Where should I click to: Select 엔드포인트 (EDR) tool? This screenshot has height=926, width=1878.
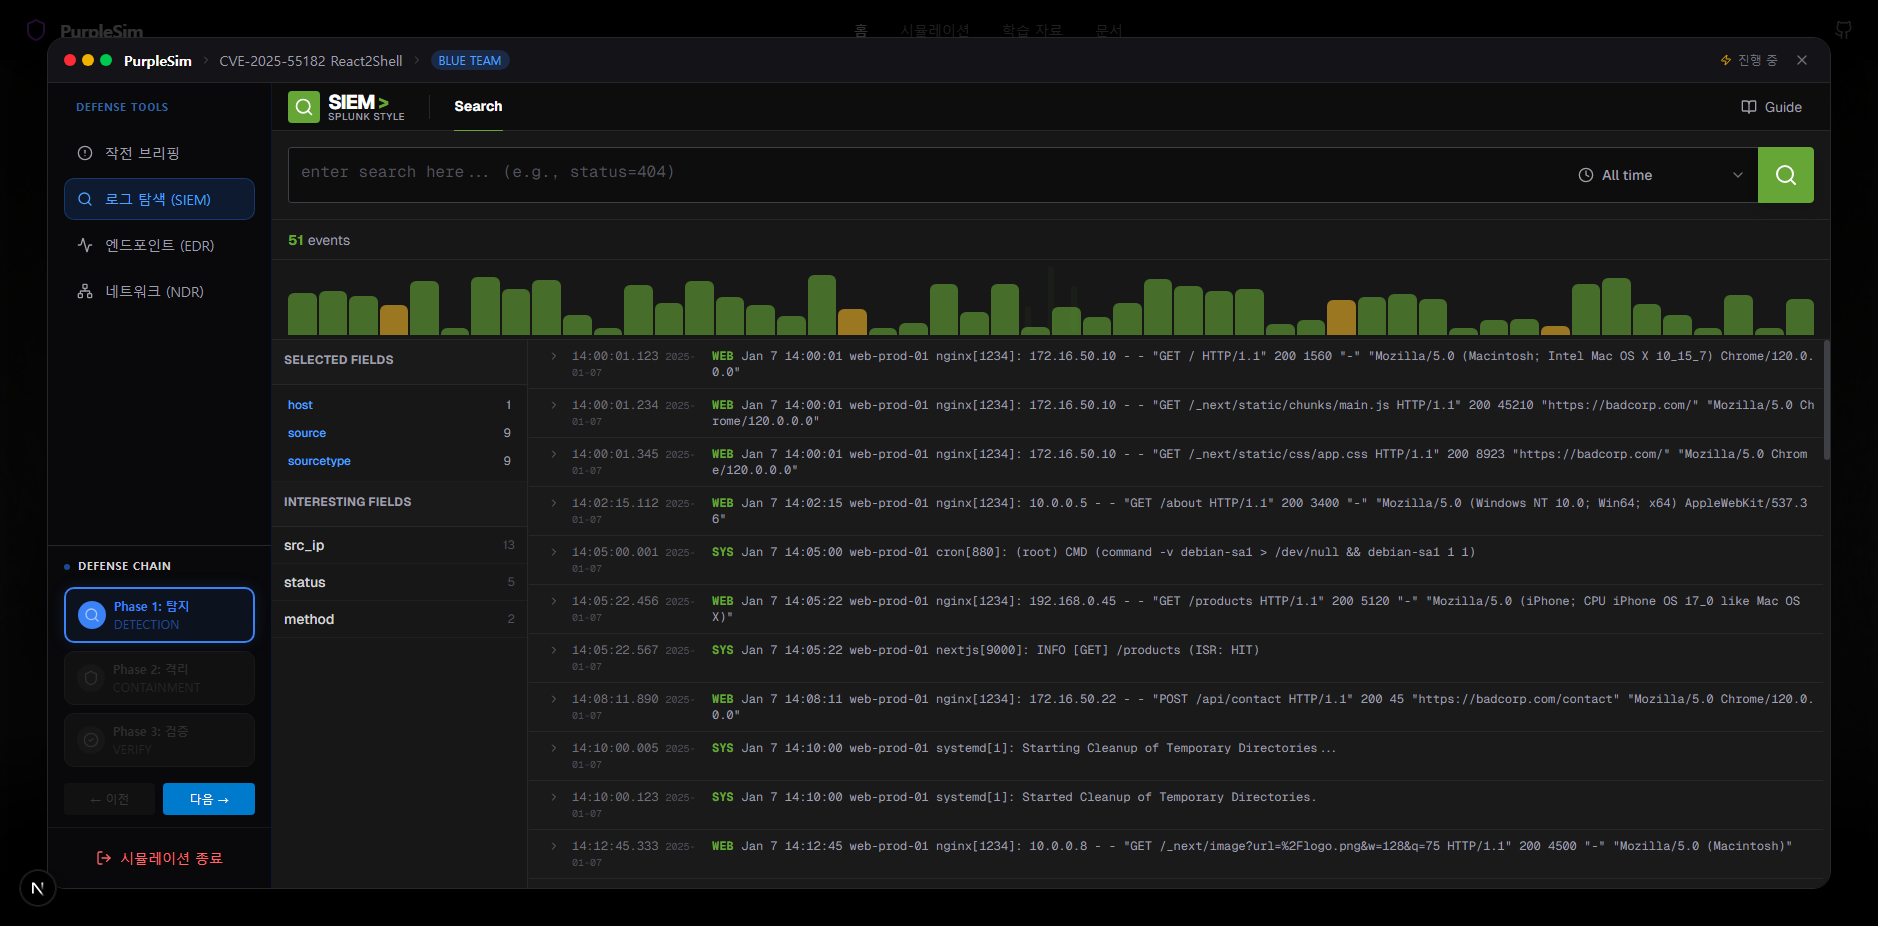pos(159,245)
